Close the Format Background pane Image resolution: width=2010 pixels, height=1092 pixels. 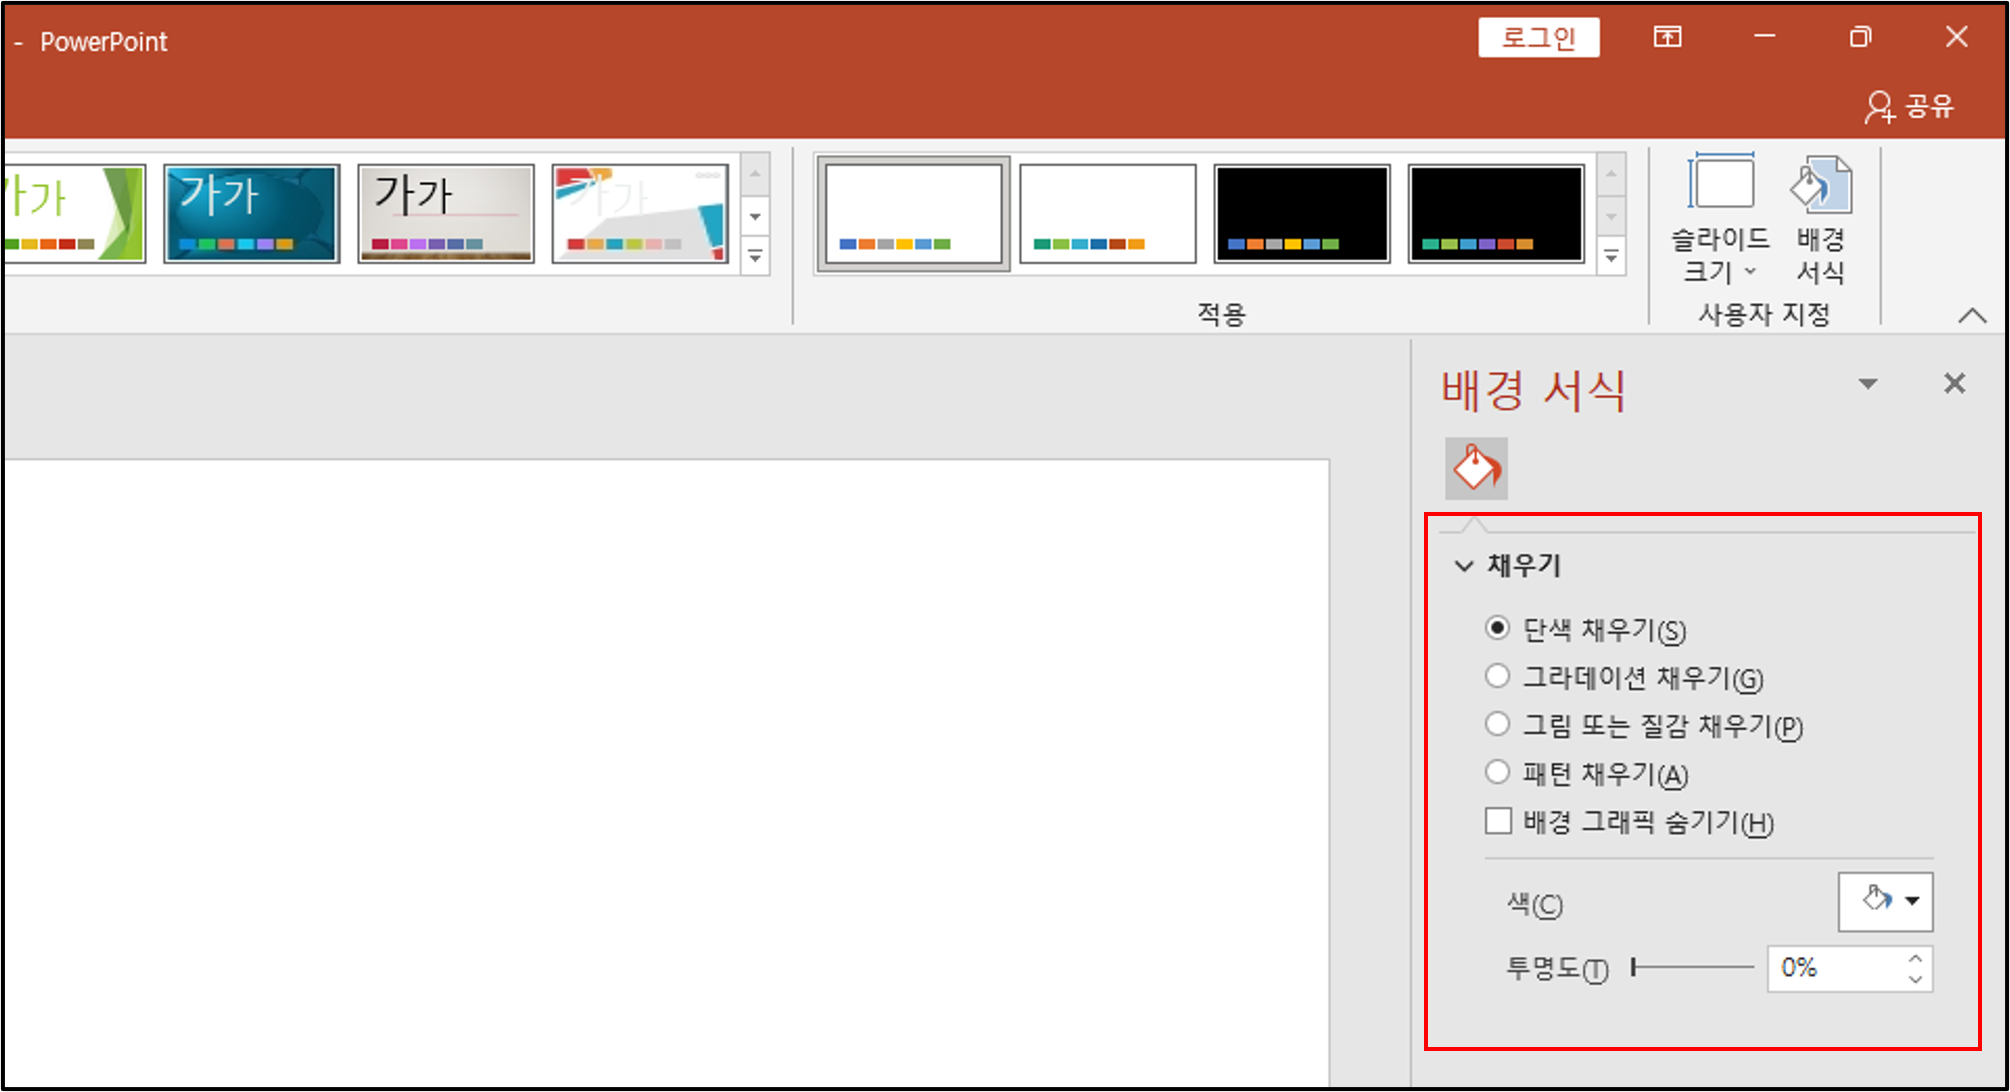pos(1954,383)
